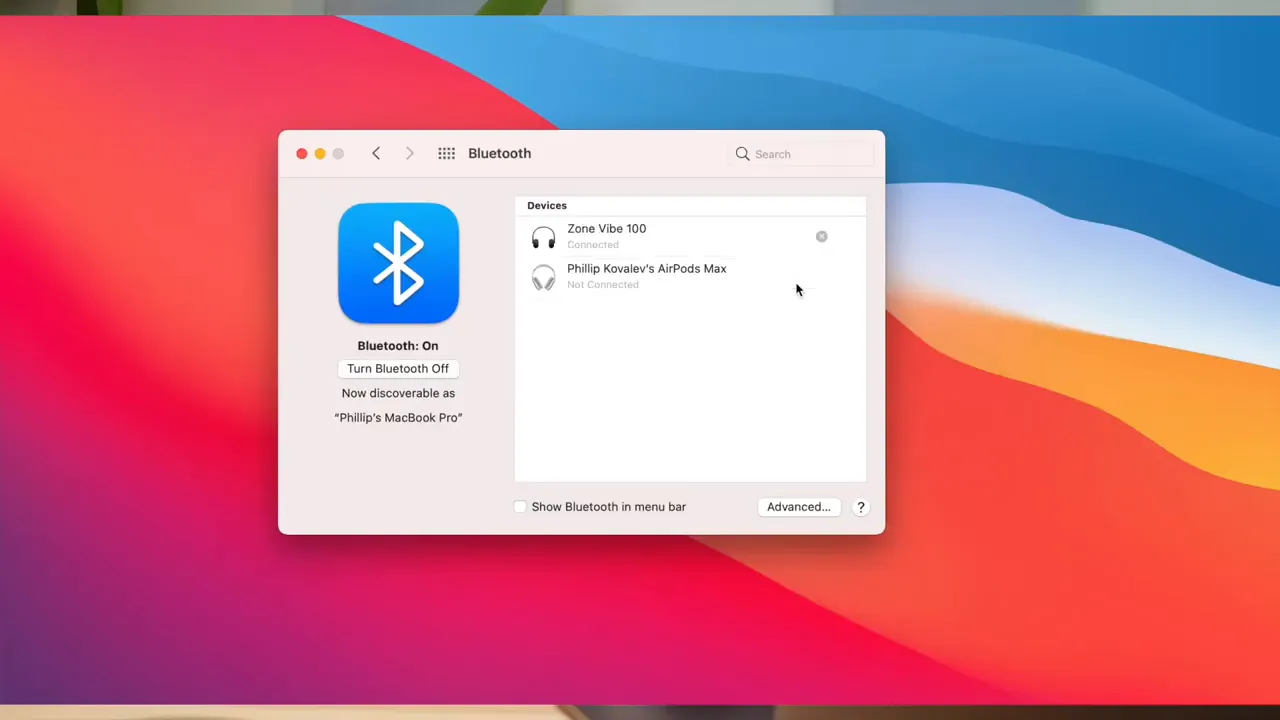The width and height of the screenshot is (1280, 720).
Task: Click the disabled forward navigation arrow
Action: click(409, 153)
